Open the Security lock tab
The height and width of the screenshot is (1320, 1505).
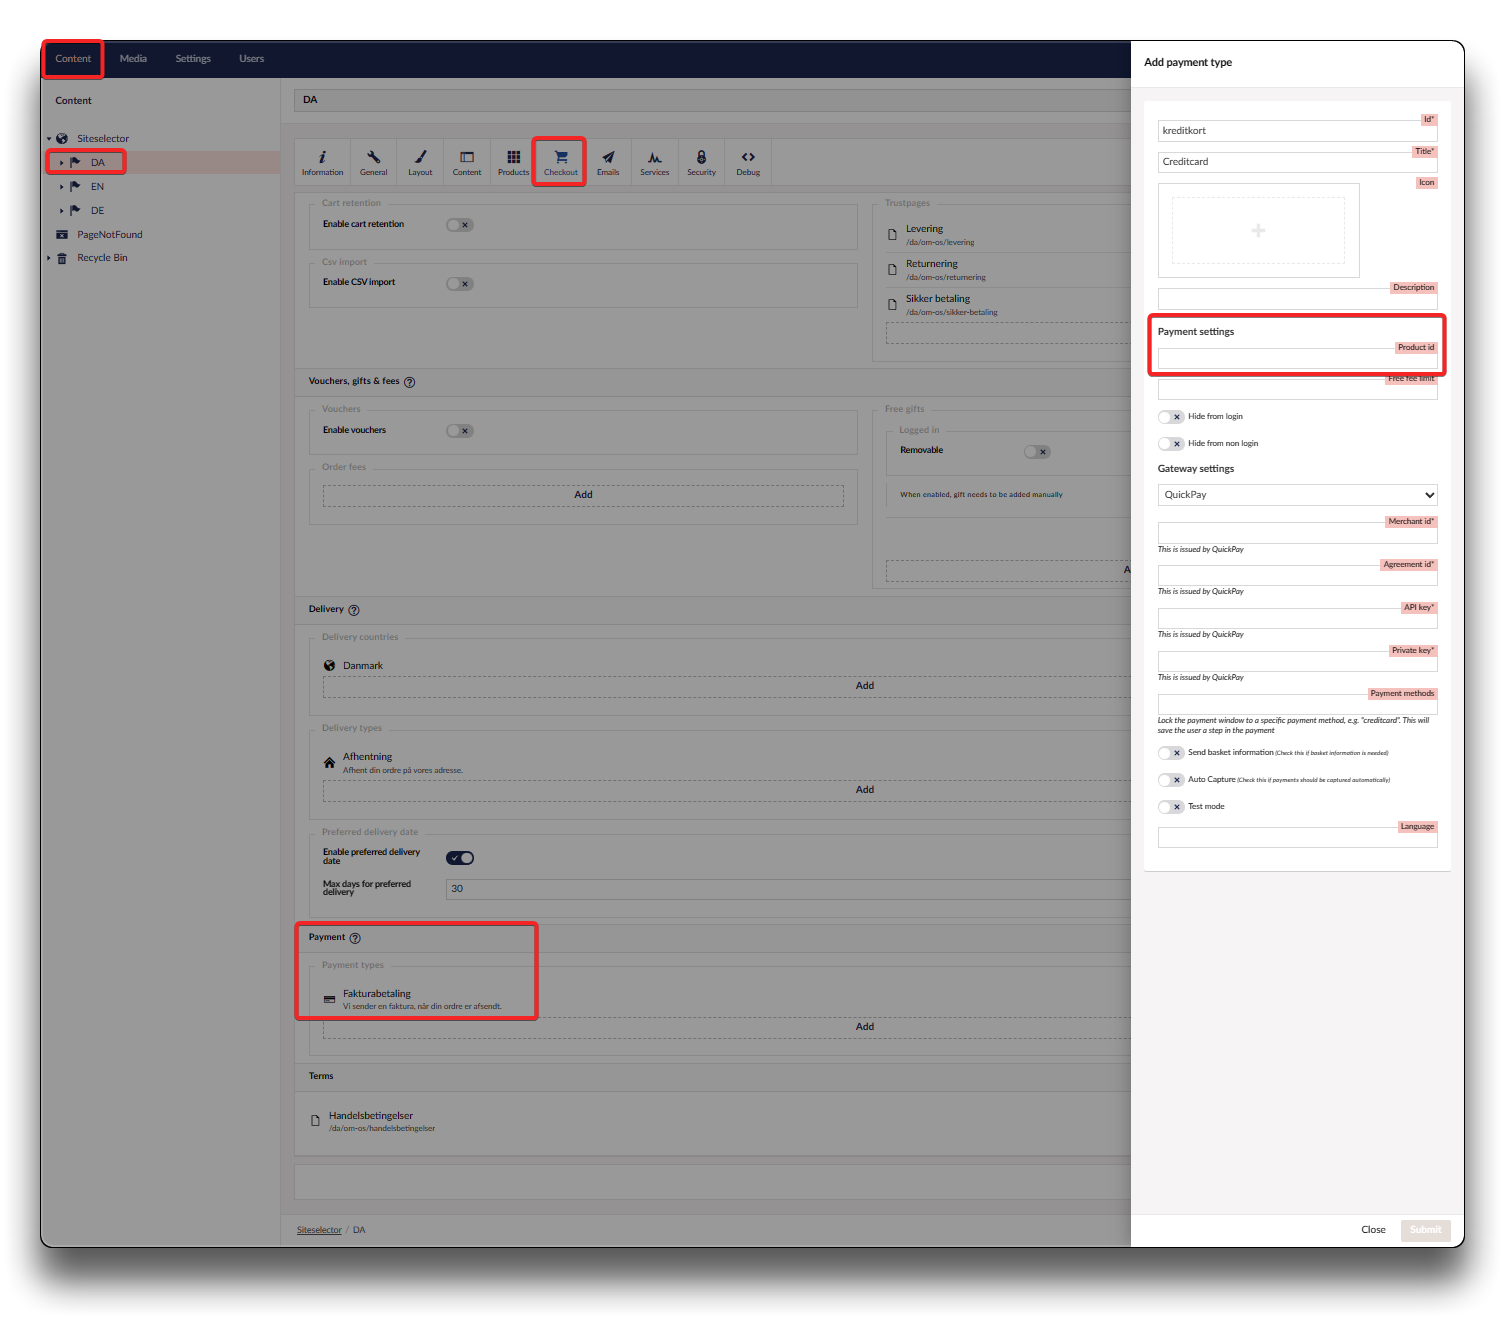(x=701, y=162)
